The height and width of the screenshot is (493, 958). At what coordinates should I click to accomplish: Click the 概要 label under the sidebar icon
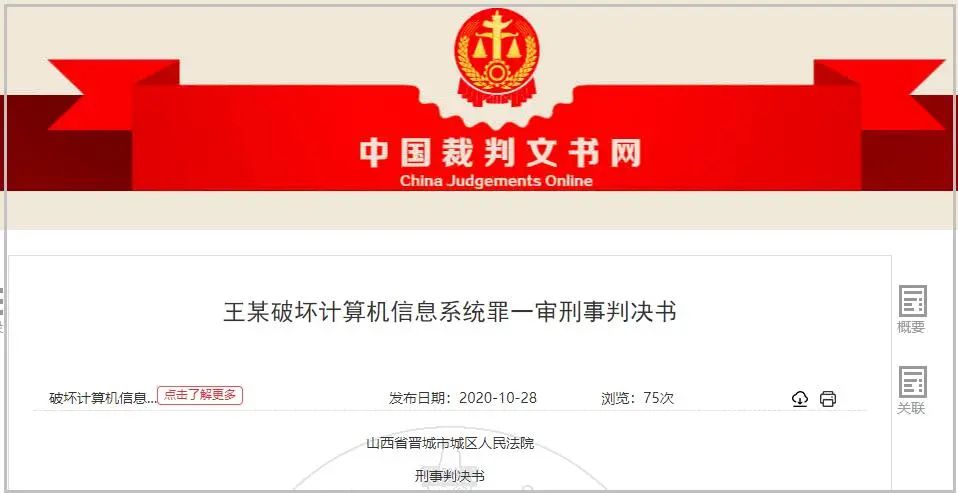point(911,327)
